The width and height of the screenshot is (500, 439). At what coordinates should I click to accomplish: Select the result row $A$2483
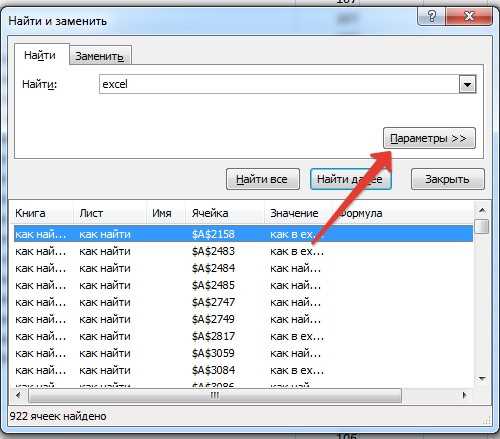[243, 251]
